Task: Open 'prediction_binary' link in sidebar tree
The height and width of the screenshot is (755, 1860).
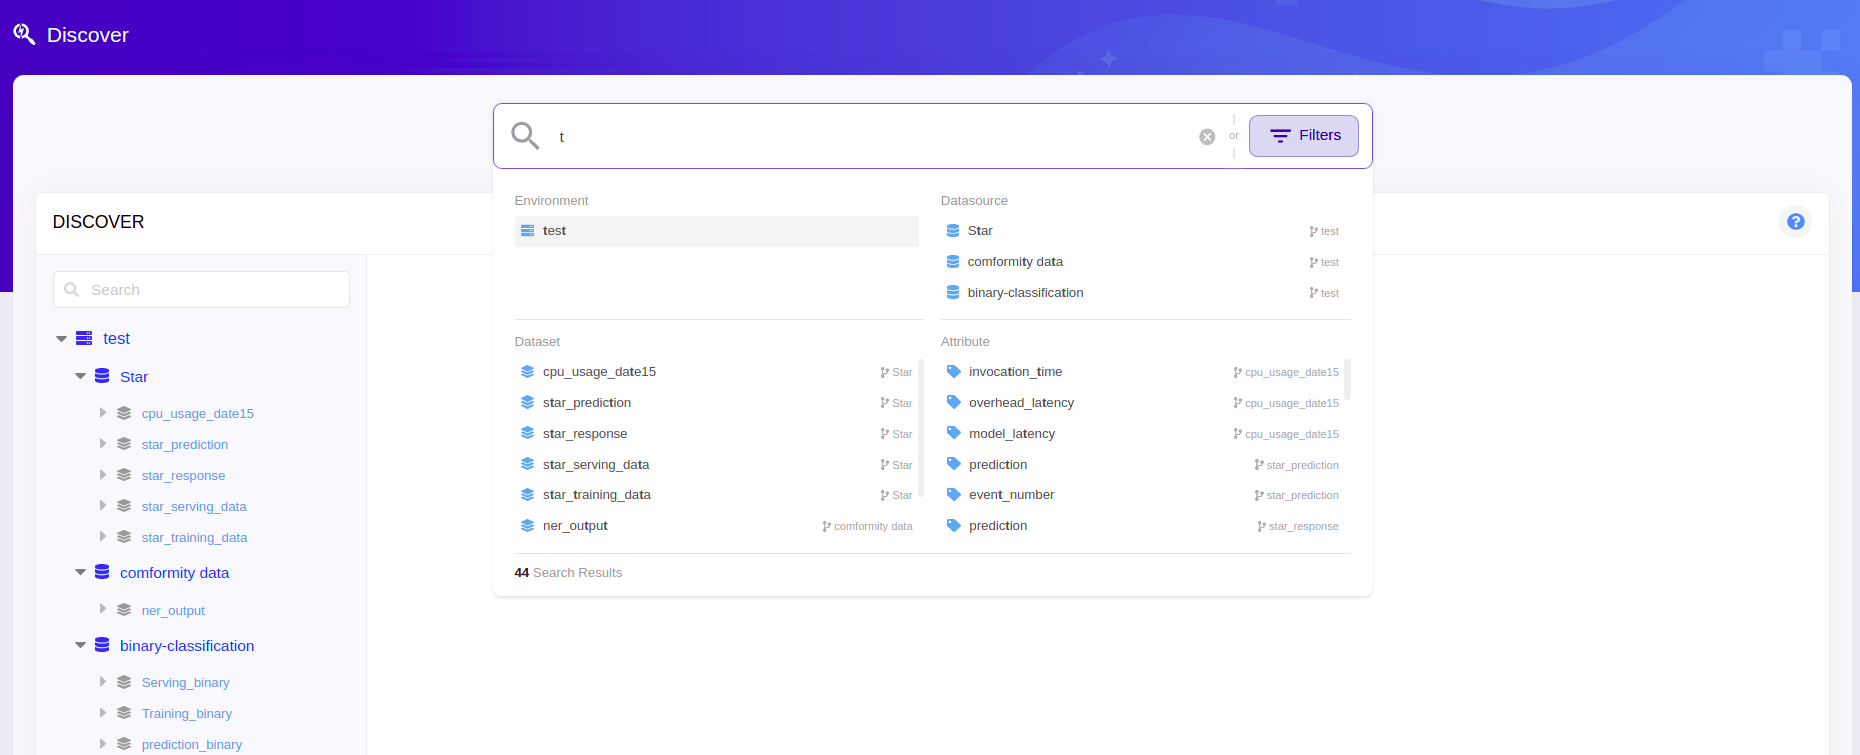Action: coord(192,745)
